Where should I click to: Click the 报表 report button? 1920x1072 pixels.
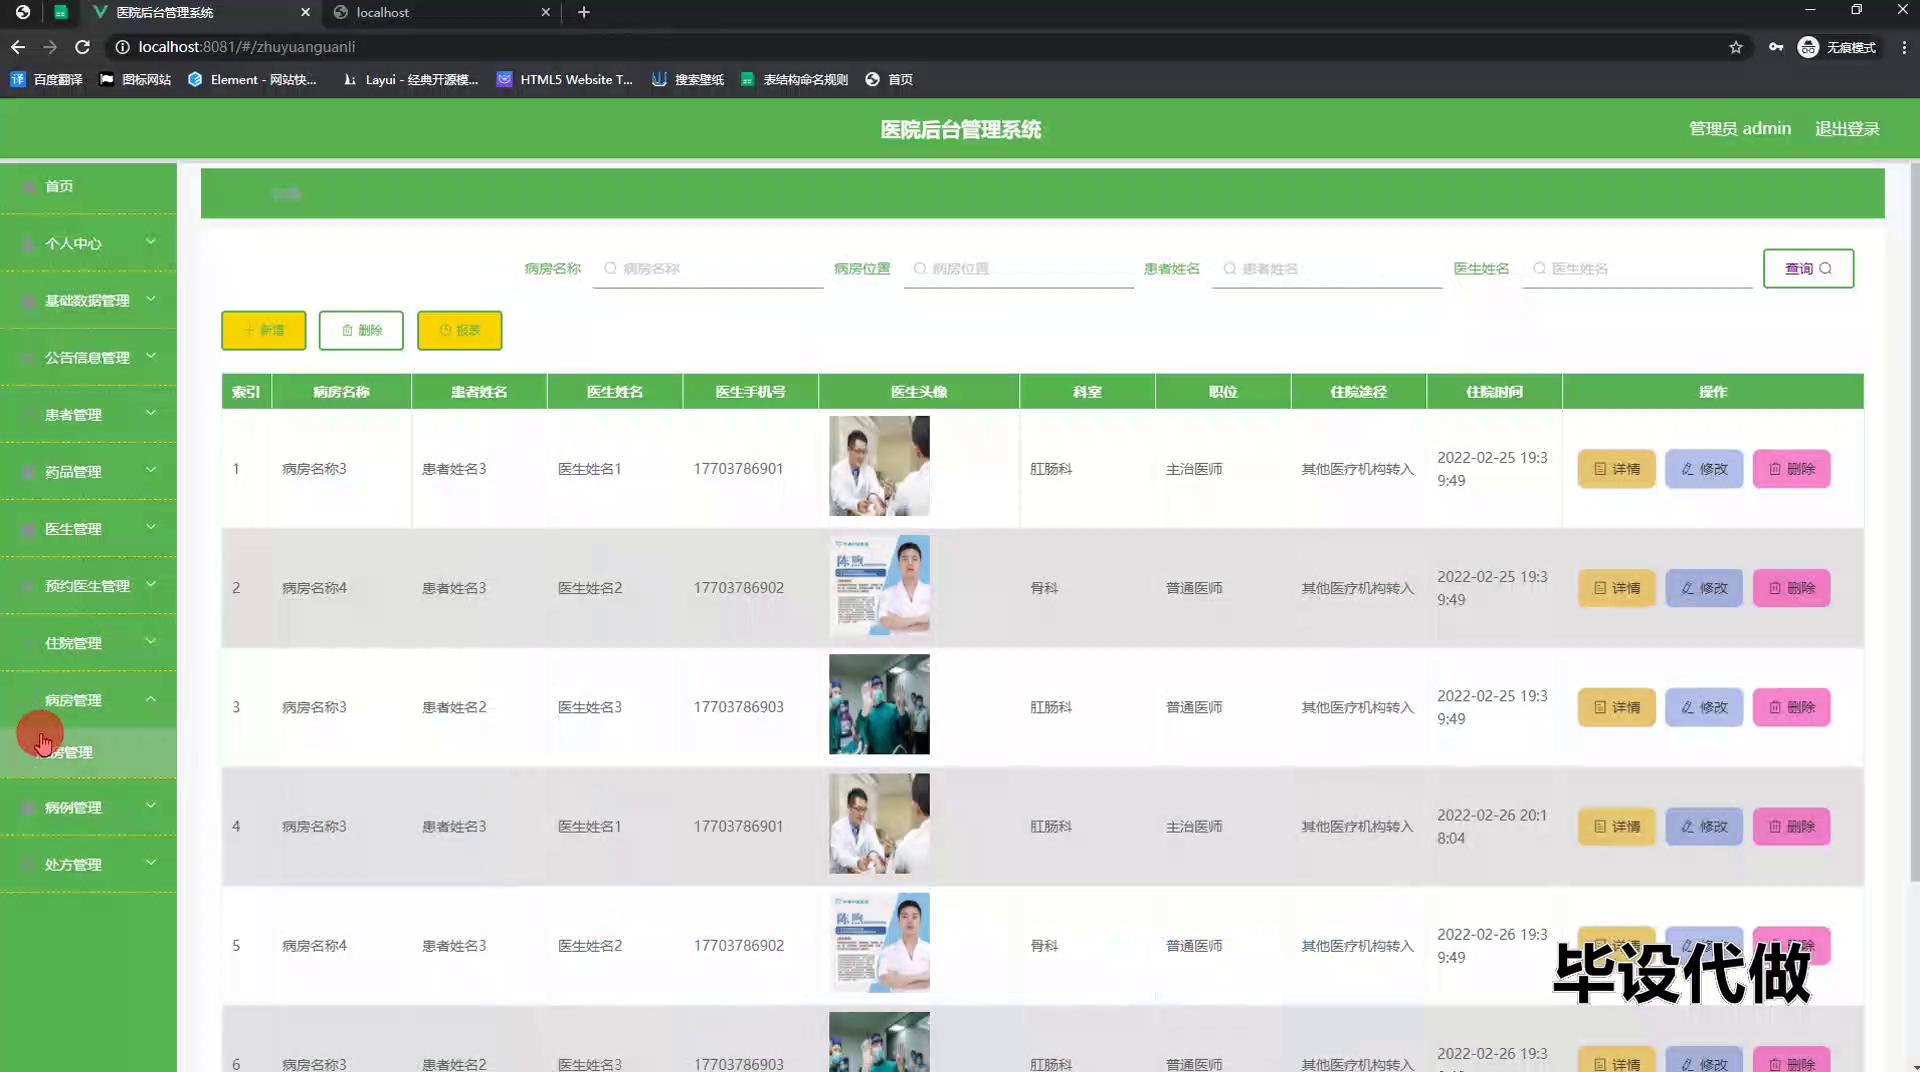459,330
